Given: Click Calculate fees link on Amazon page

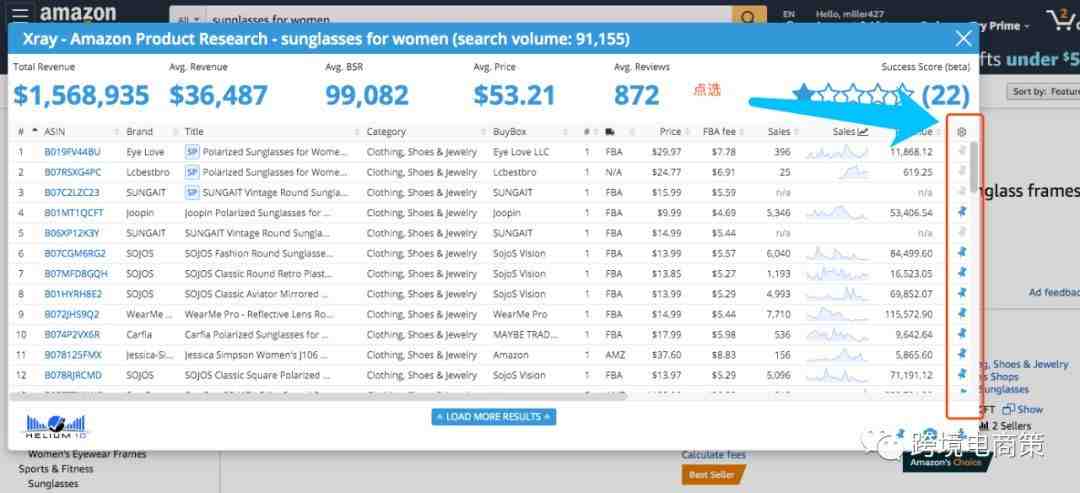Looking at the screenshot, I should (713, 455).
